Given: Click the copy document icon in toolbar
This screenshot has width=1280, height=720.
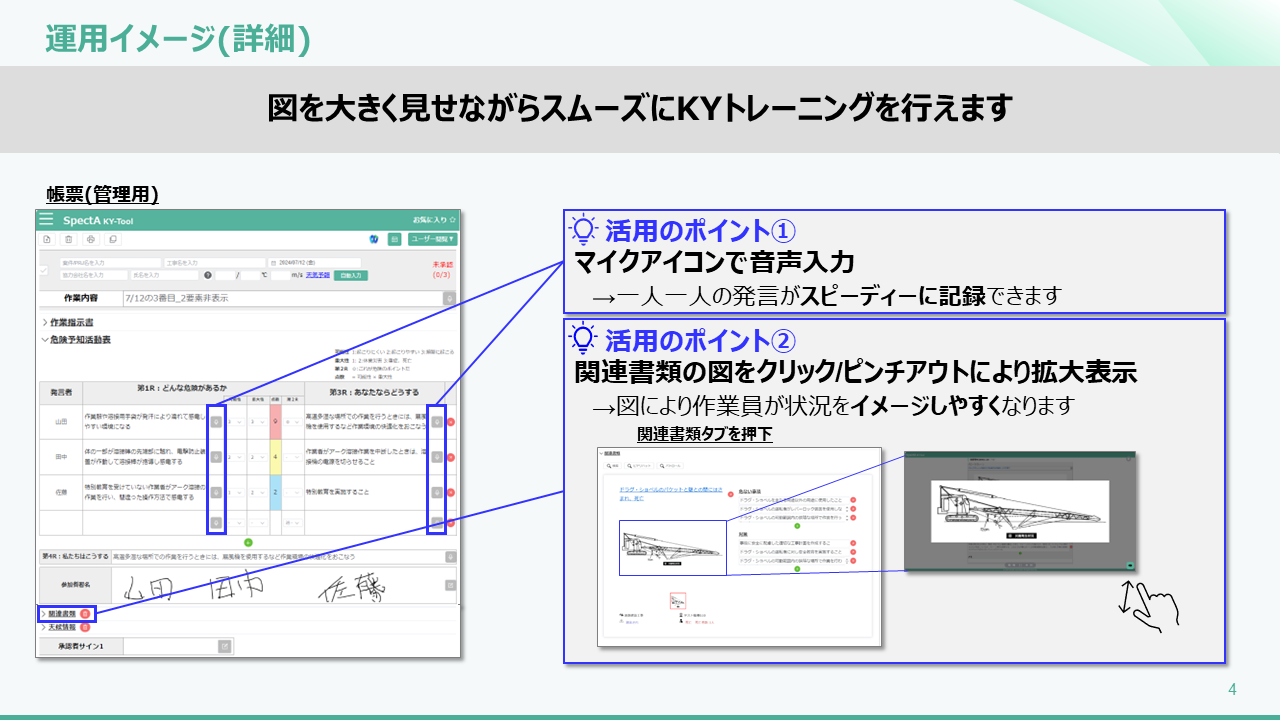Looking at the screenshot, I should (112, 240).
